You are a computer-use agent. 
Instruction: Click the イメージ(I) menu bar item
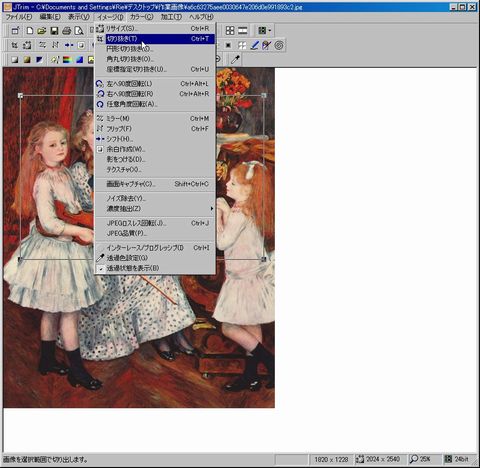(x=110, y=17)
